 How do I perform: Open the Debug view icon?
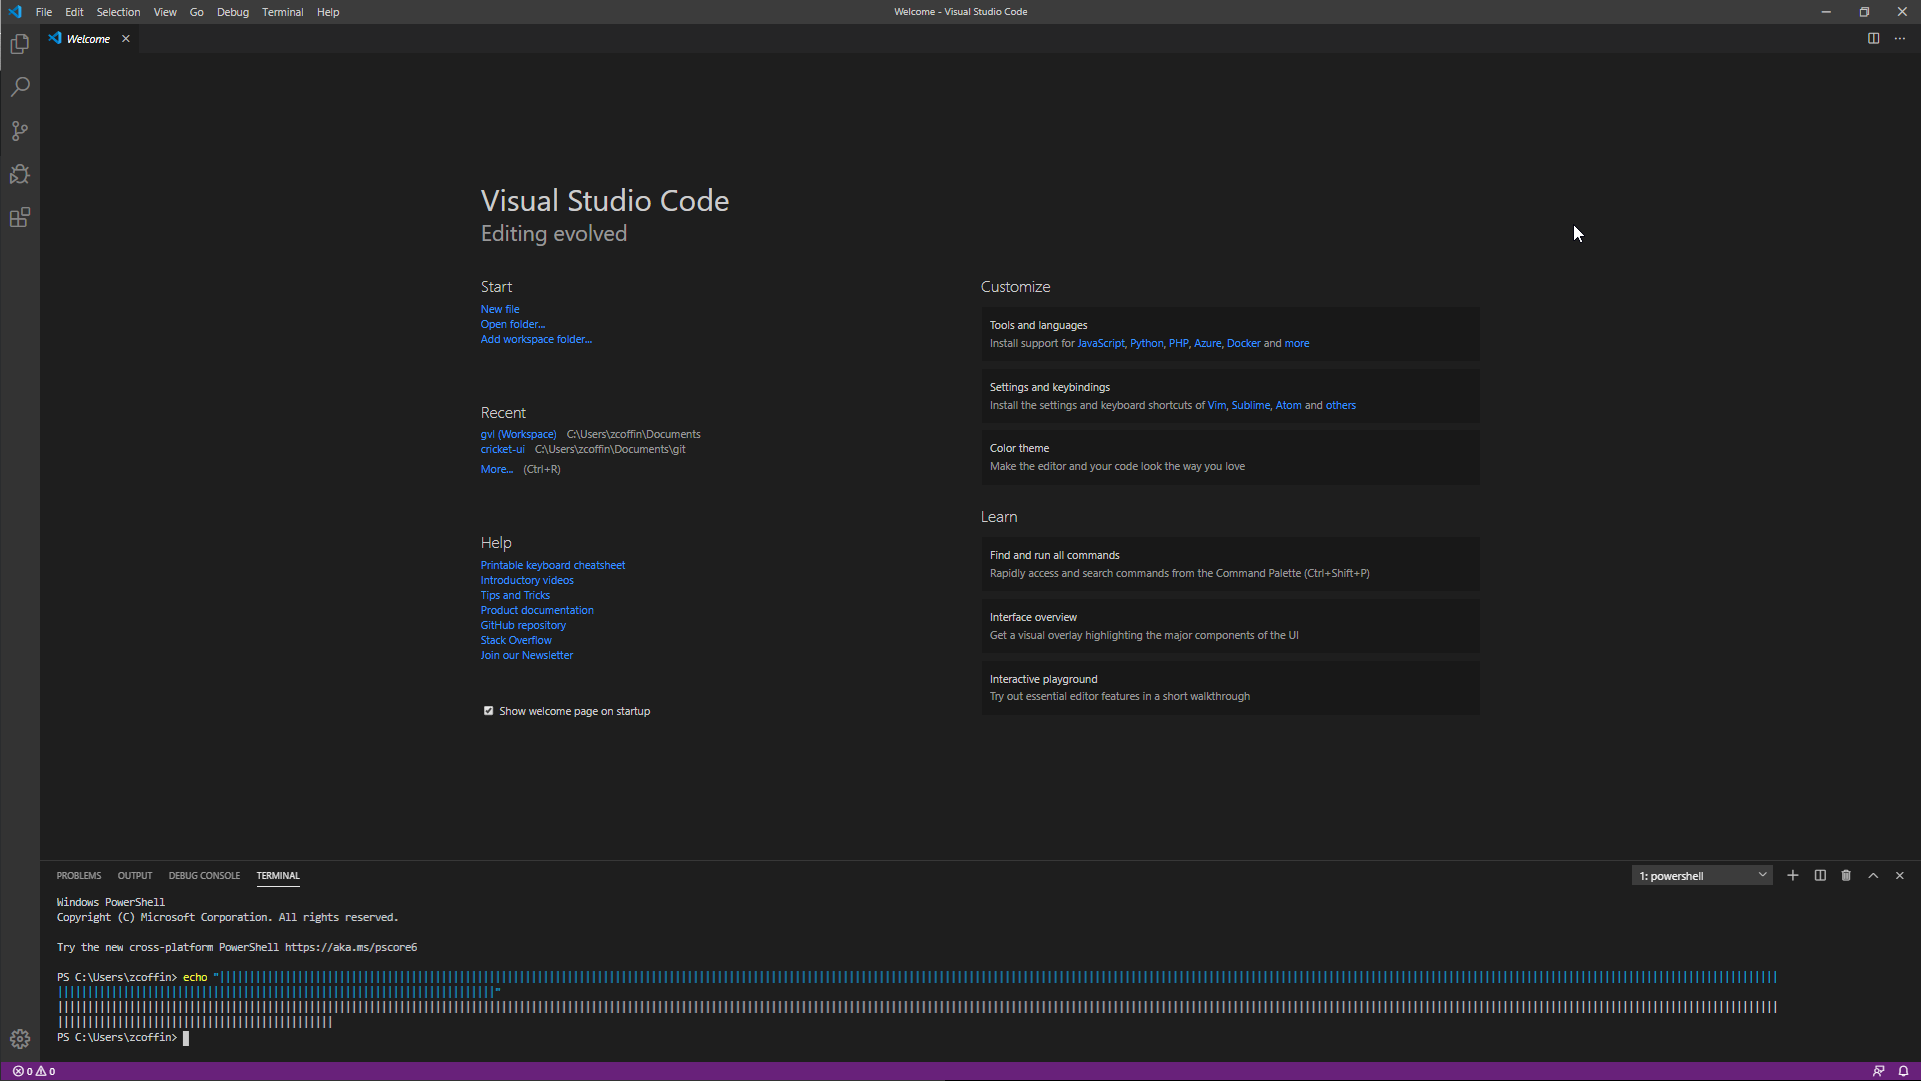click(x=20, y=174)
